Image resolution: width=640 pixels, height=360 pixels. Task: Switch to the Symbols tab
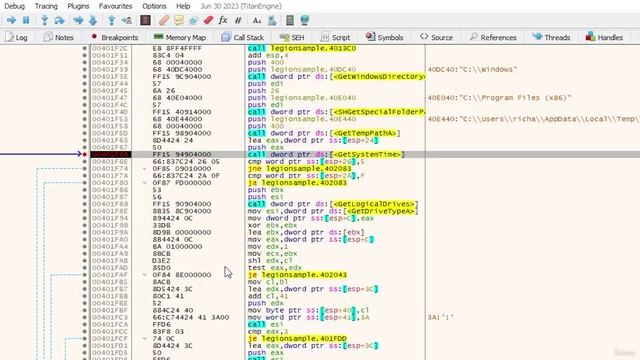pos(384,37)
